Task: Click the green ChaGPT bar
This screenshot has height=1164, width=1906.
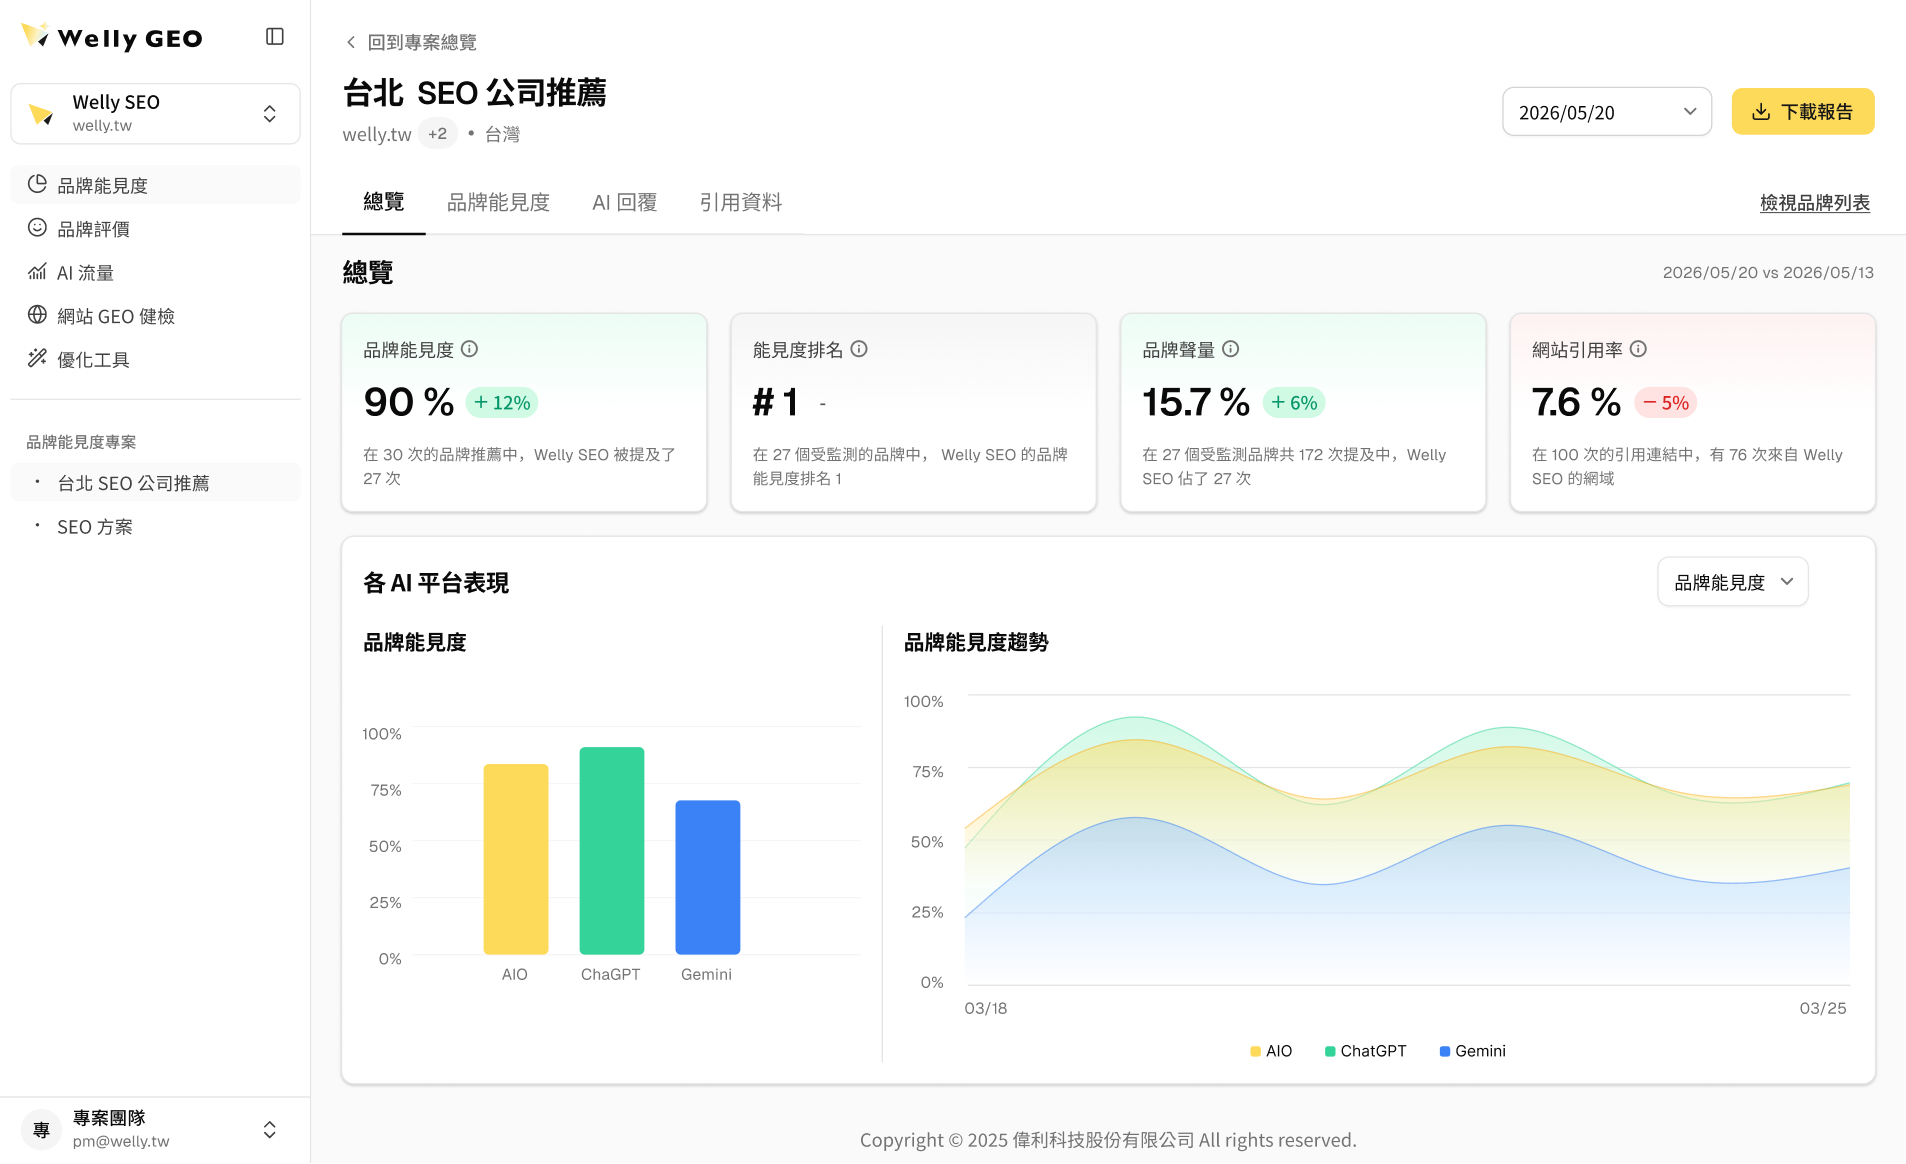Action: [612, 850]
